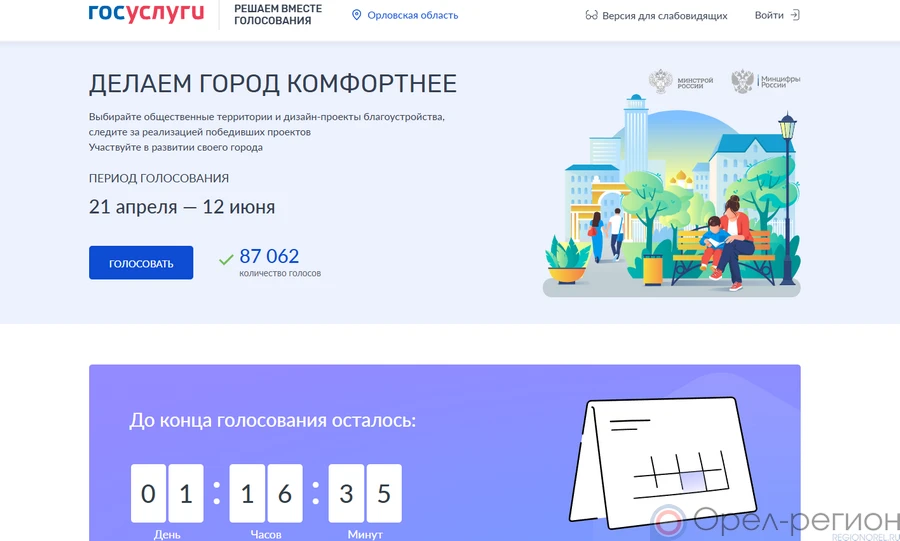Click the glasses accessibility icon
Viewport: 900px width, 541px height.
click(591, 16)
